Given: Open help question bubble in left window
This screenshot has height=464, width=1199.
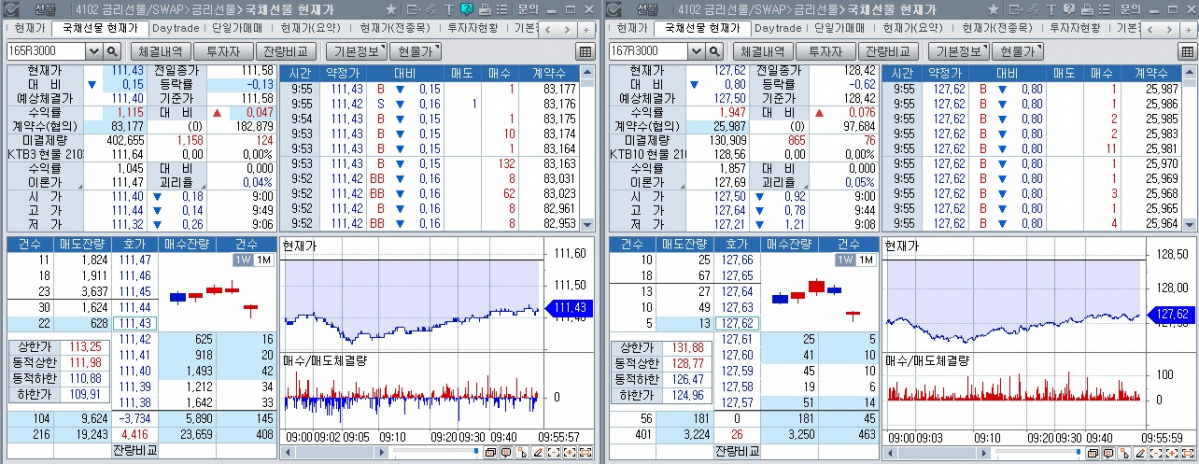Looking at the screenshot, I should [466, 10].
